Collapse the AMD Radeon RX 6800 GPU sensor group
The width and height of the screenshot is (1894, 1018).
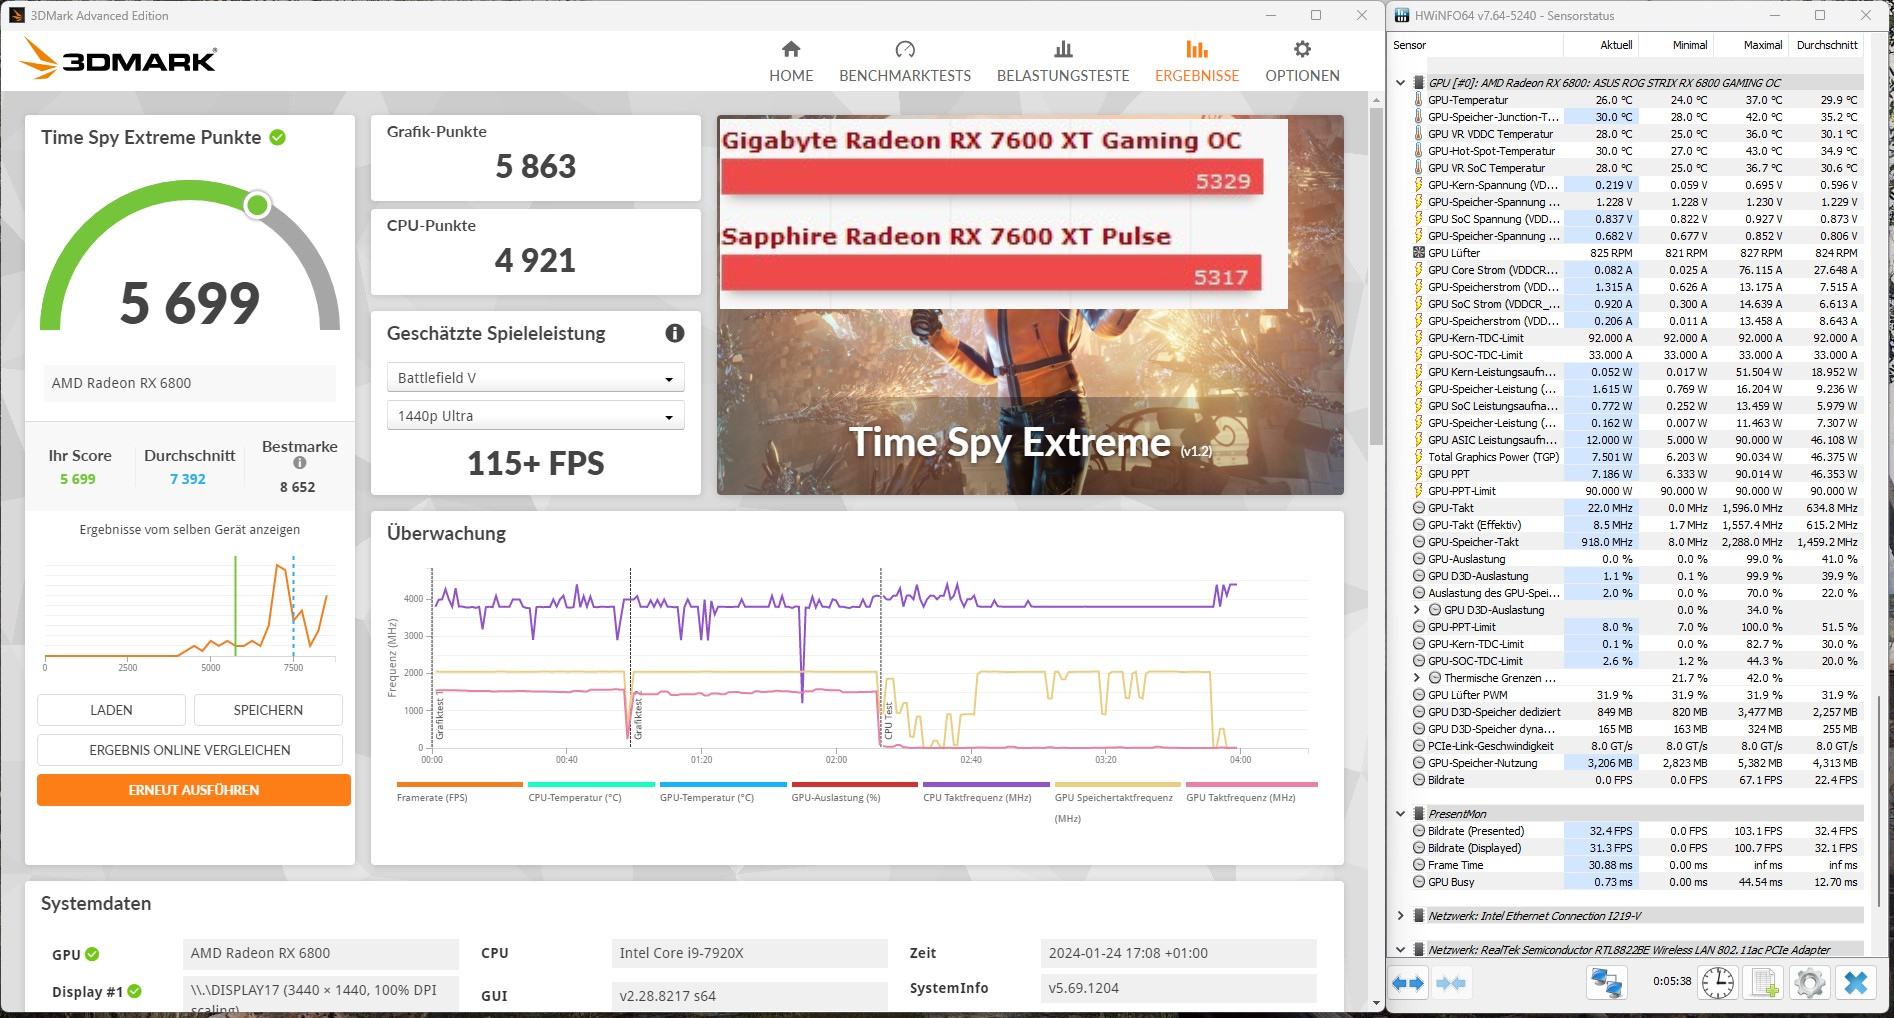pos(1401,83)
